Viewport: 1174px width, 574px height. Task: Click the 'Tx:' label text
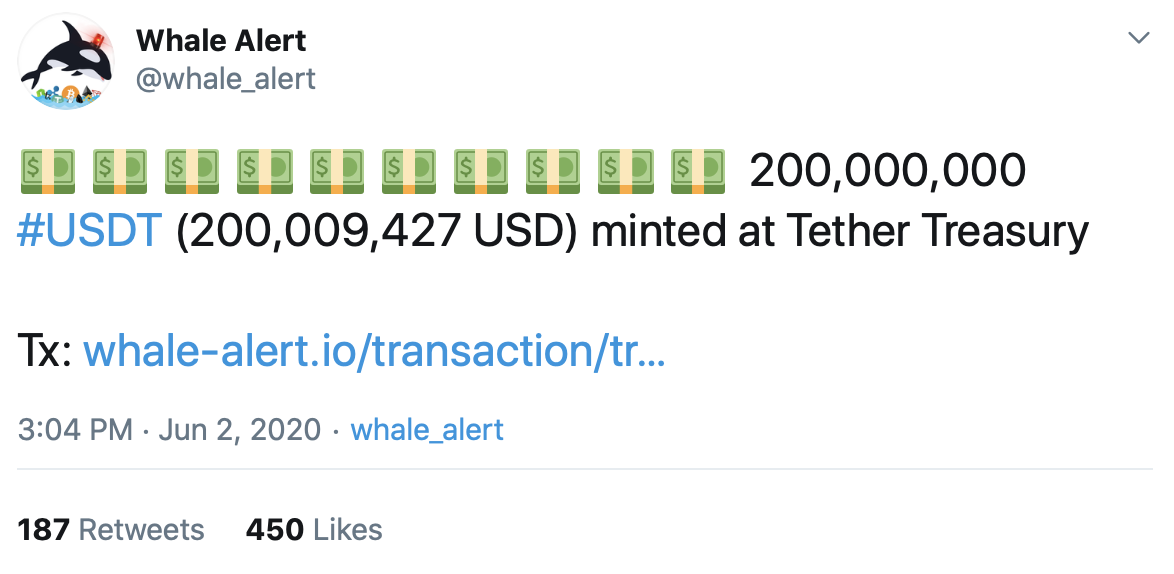(45, 351)
